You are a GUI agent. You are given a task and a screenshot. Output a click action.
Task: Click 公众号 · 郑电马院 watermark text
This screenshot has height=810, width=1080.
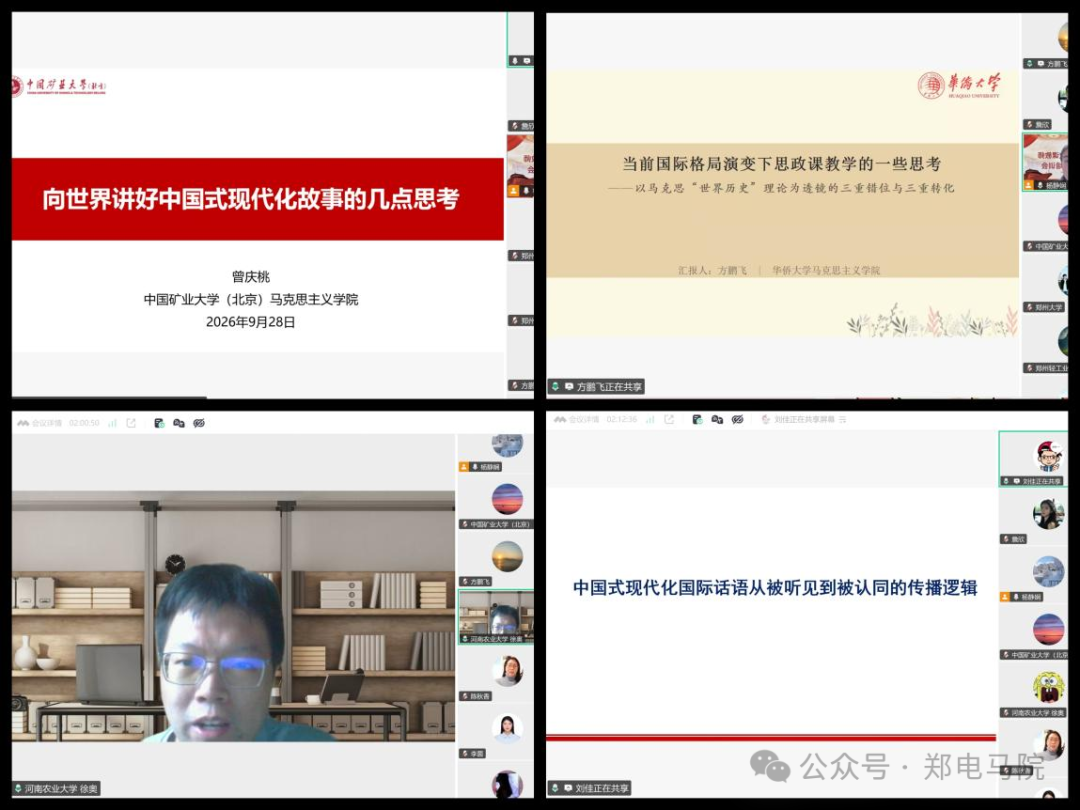(922, 766)
